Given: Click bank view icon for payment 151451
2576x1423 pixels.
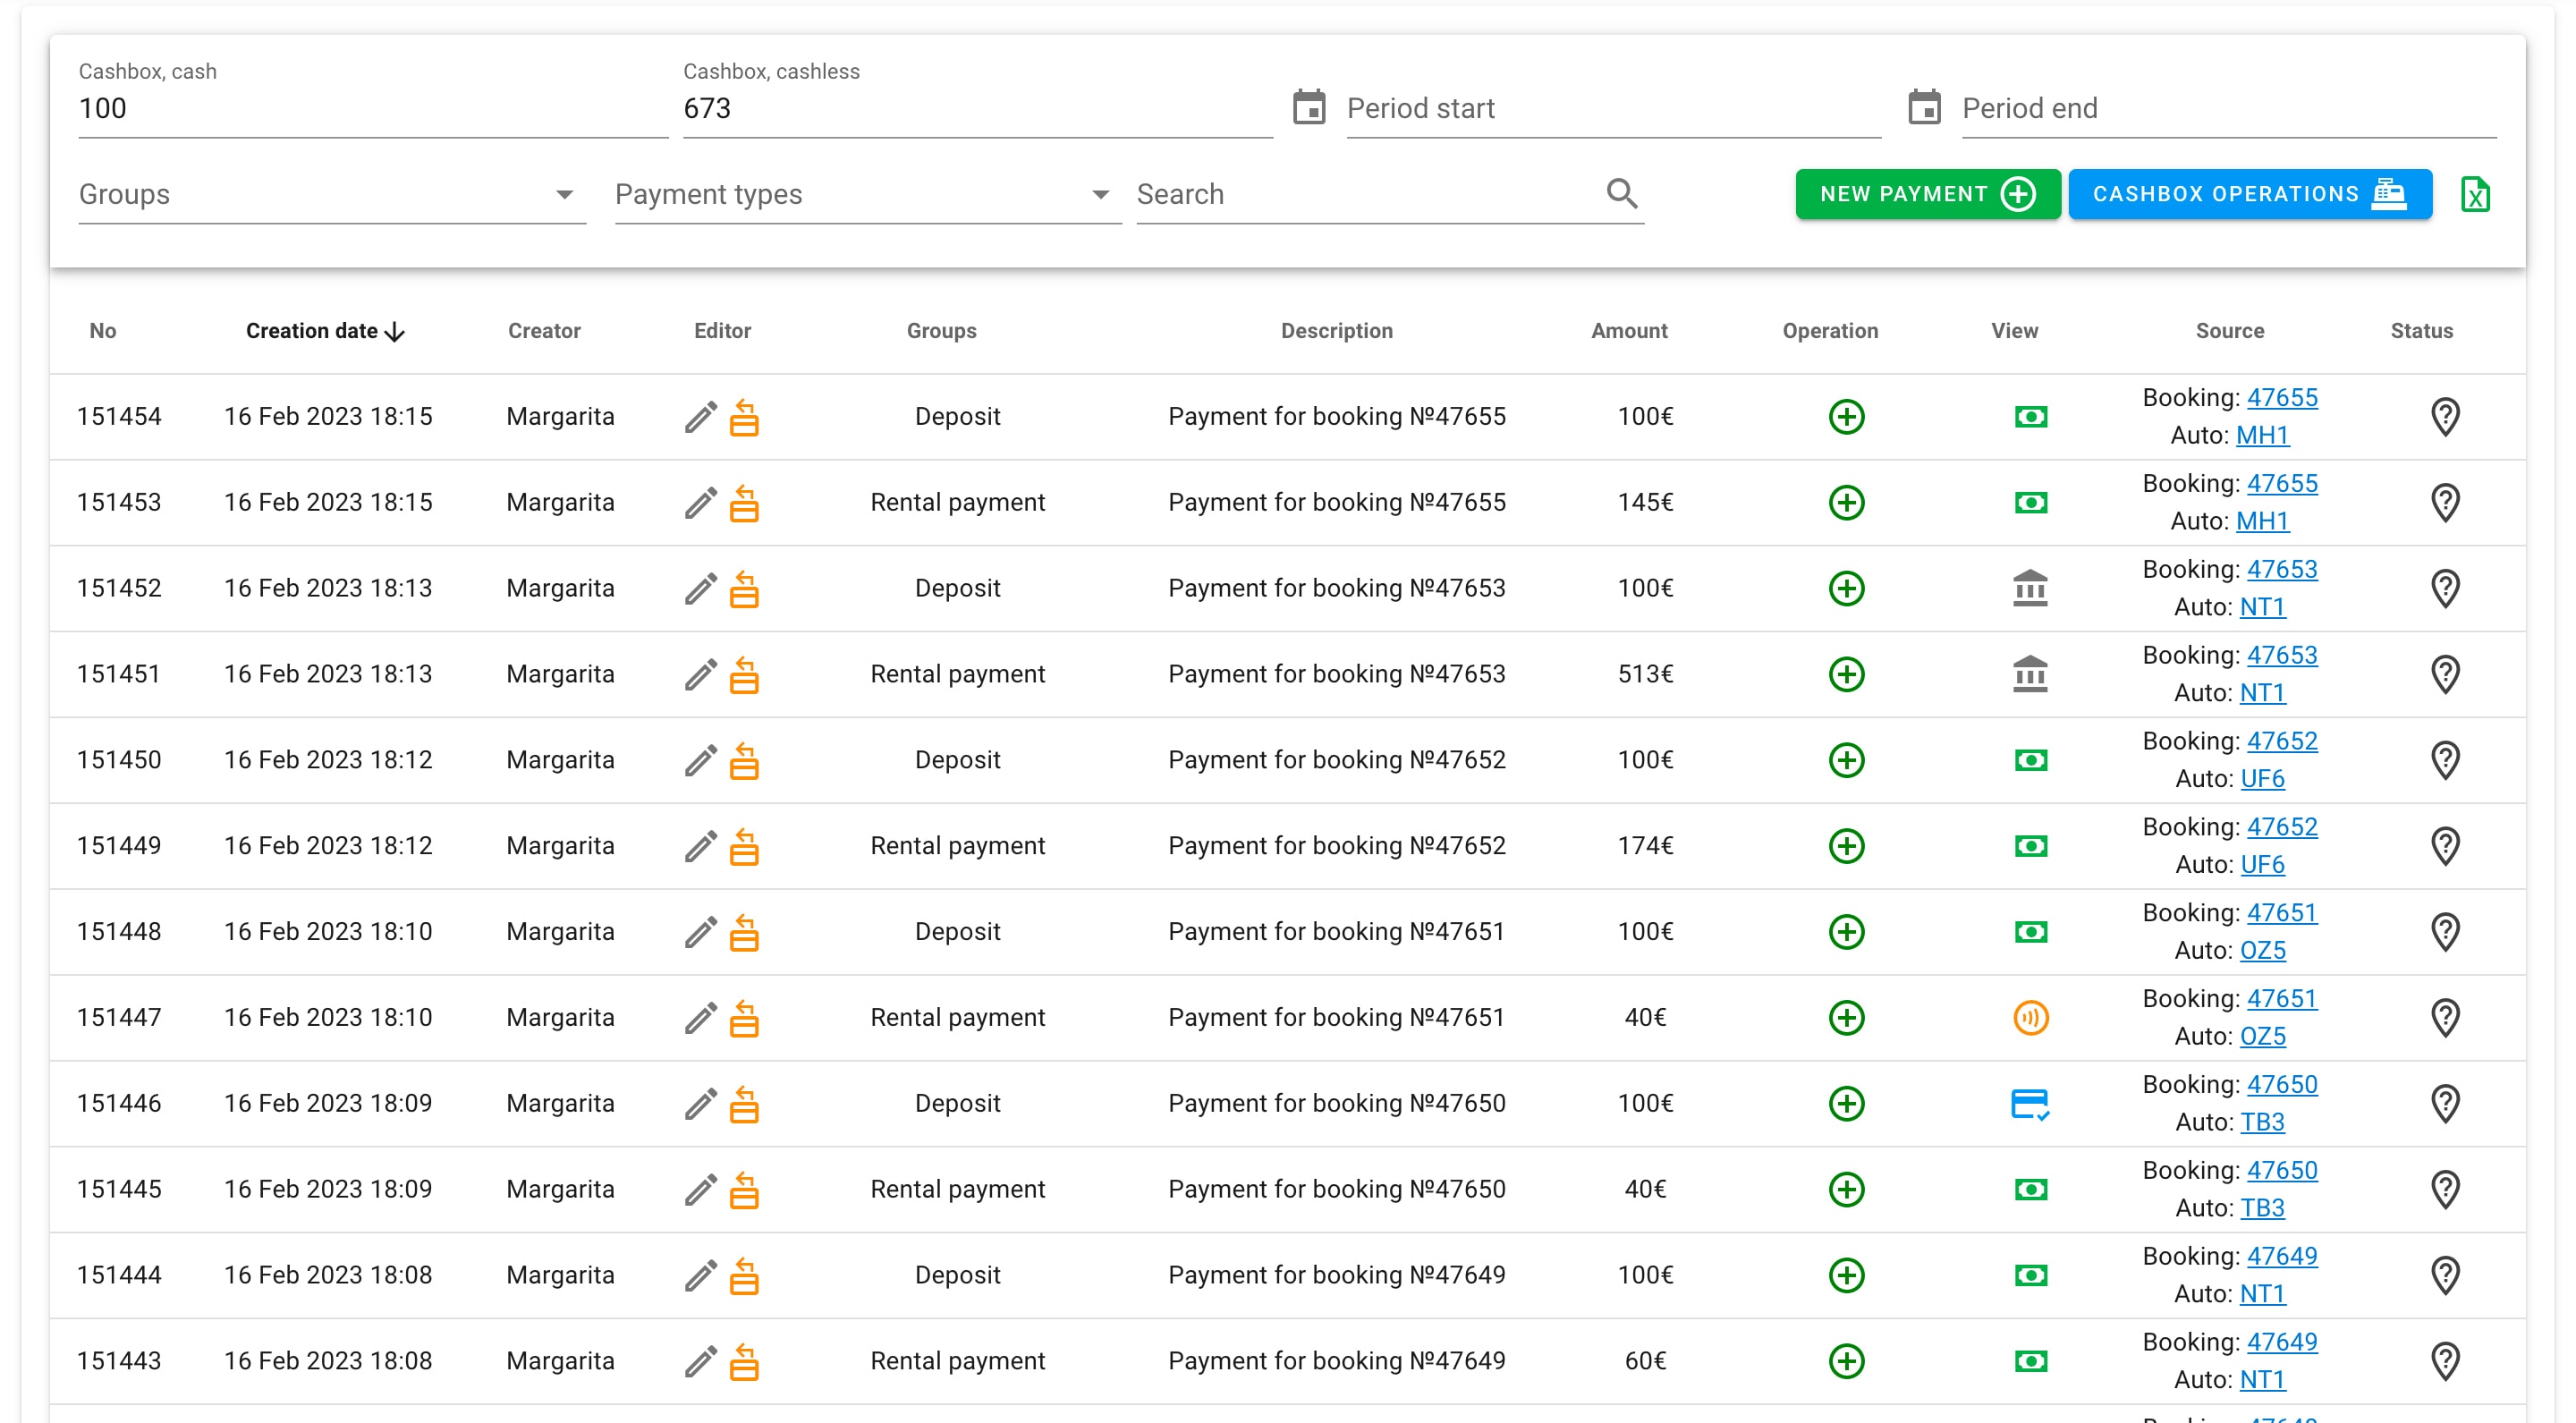Looking at the screenshot, I should tap(2030, 674).
